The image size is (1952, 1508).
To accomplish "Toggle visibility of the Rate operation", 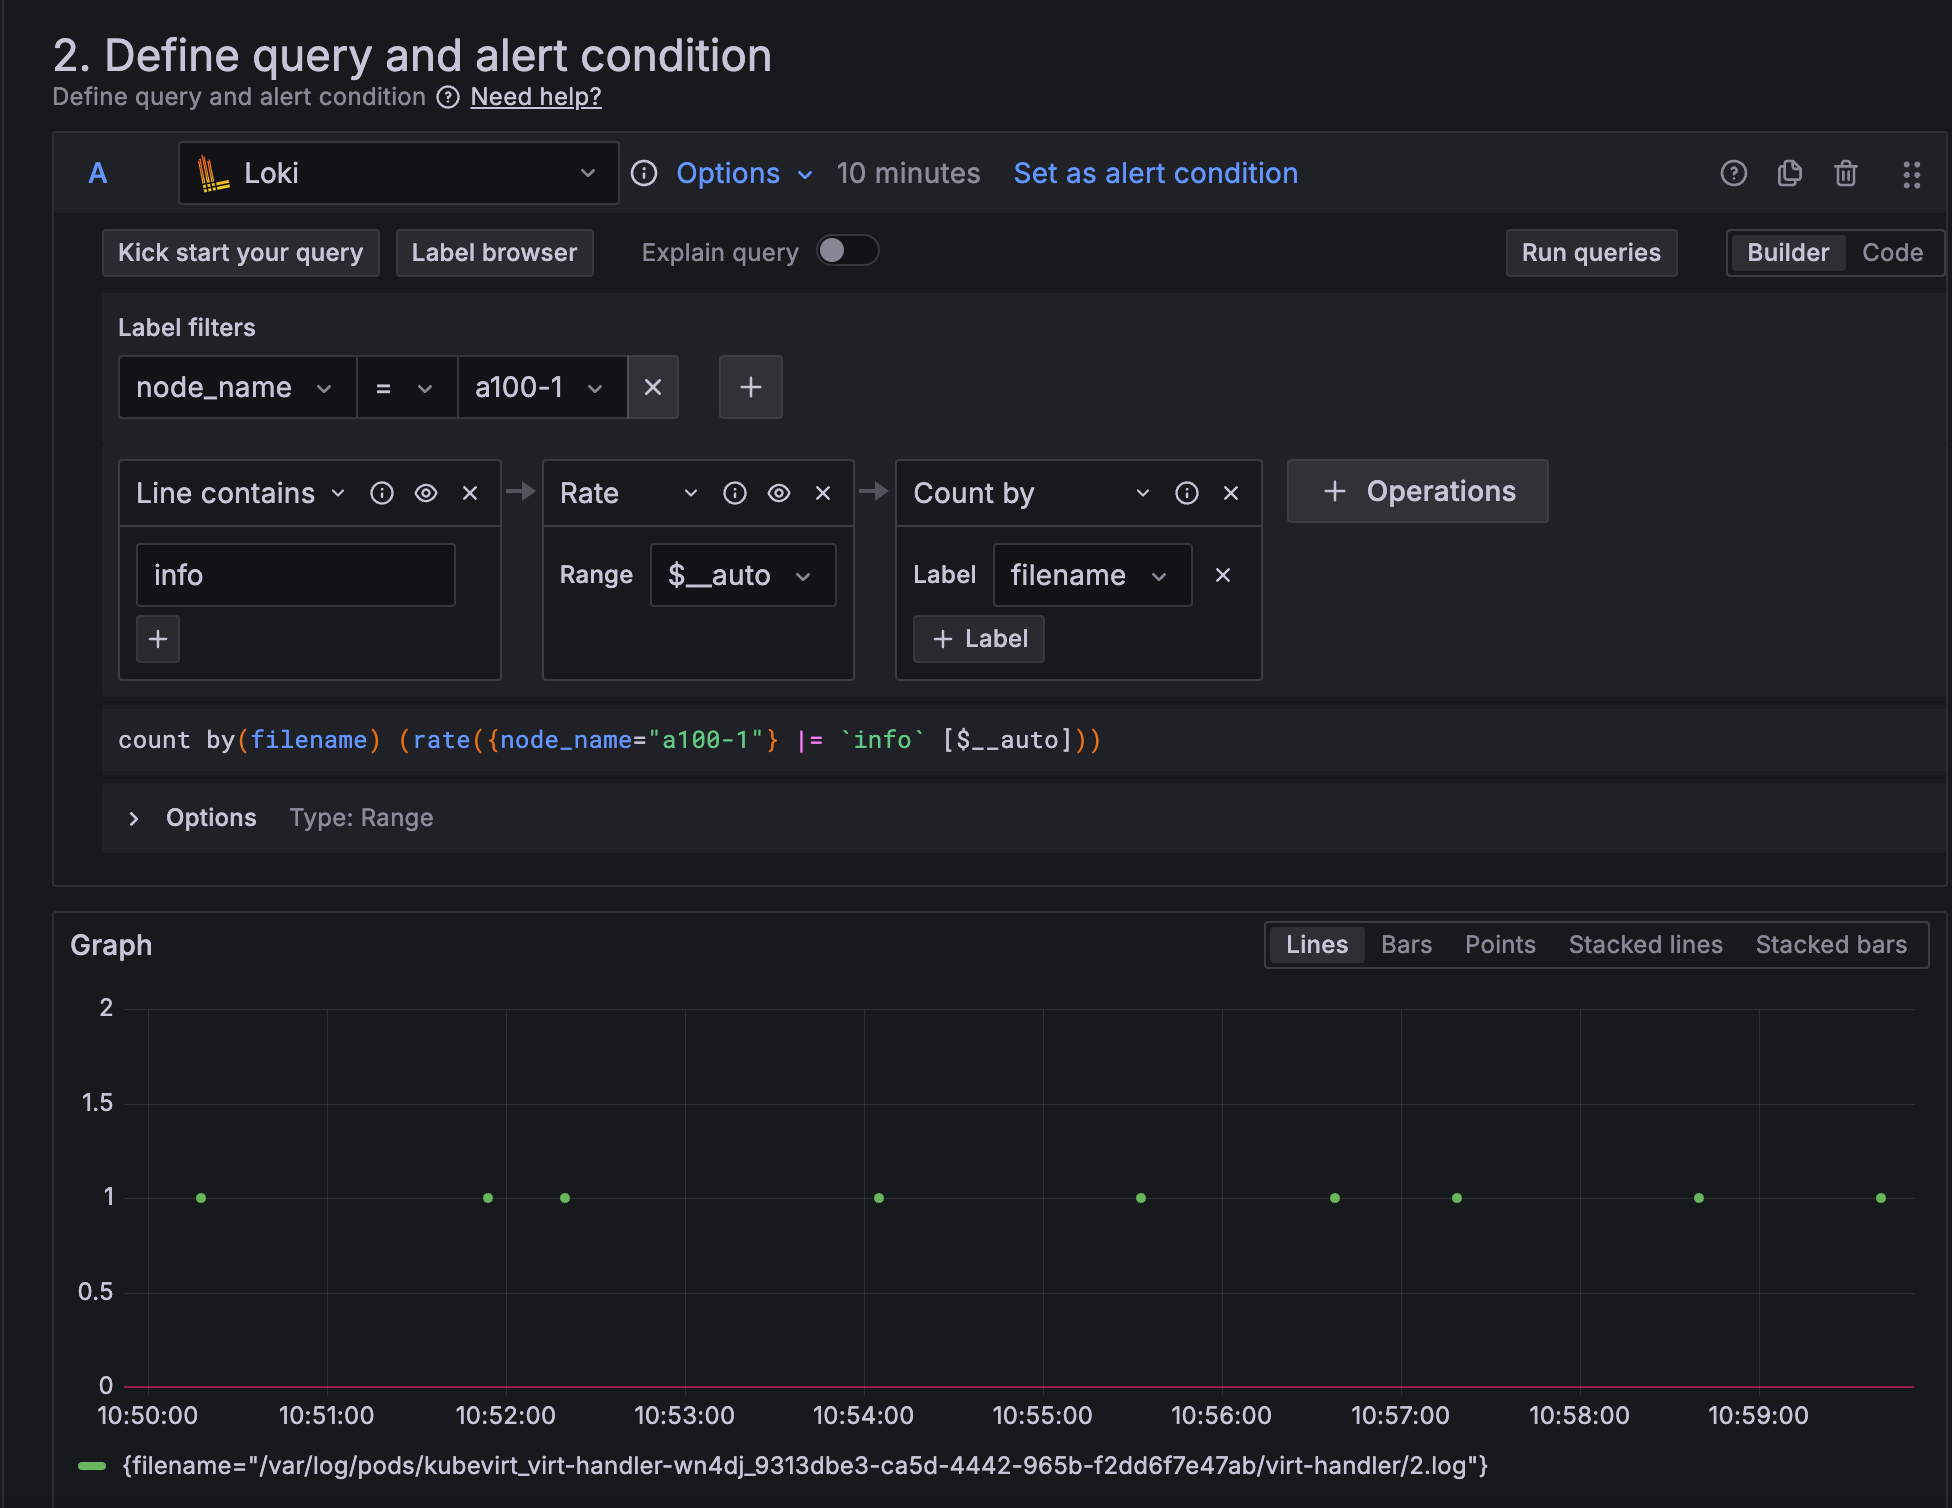I will coord(779,493).
